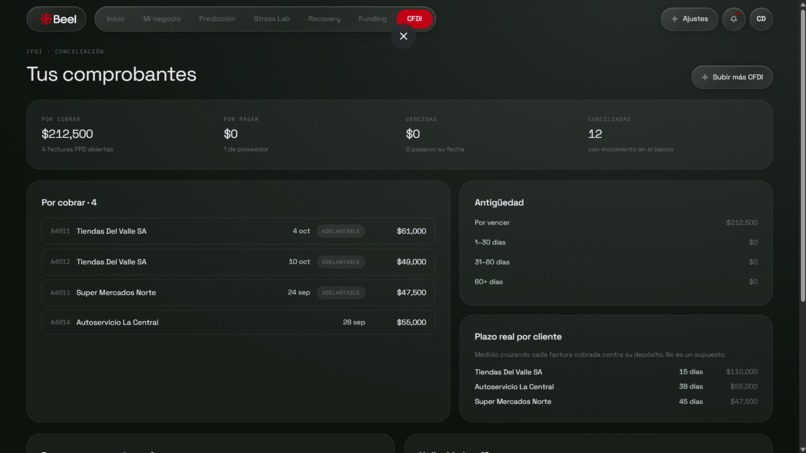Click the $212,500 por cobrar amount

coord(67,134)
